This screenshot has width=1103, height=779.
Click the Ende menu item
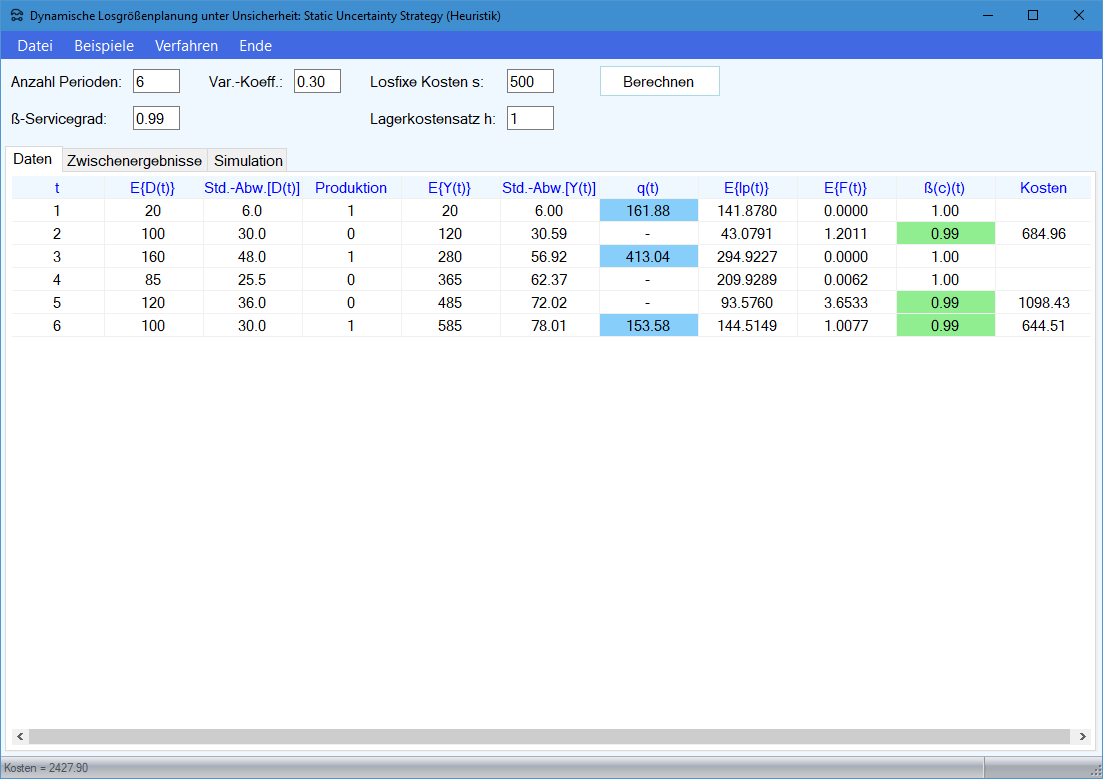(255, 46)
